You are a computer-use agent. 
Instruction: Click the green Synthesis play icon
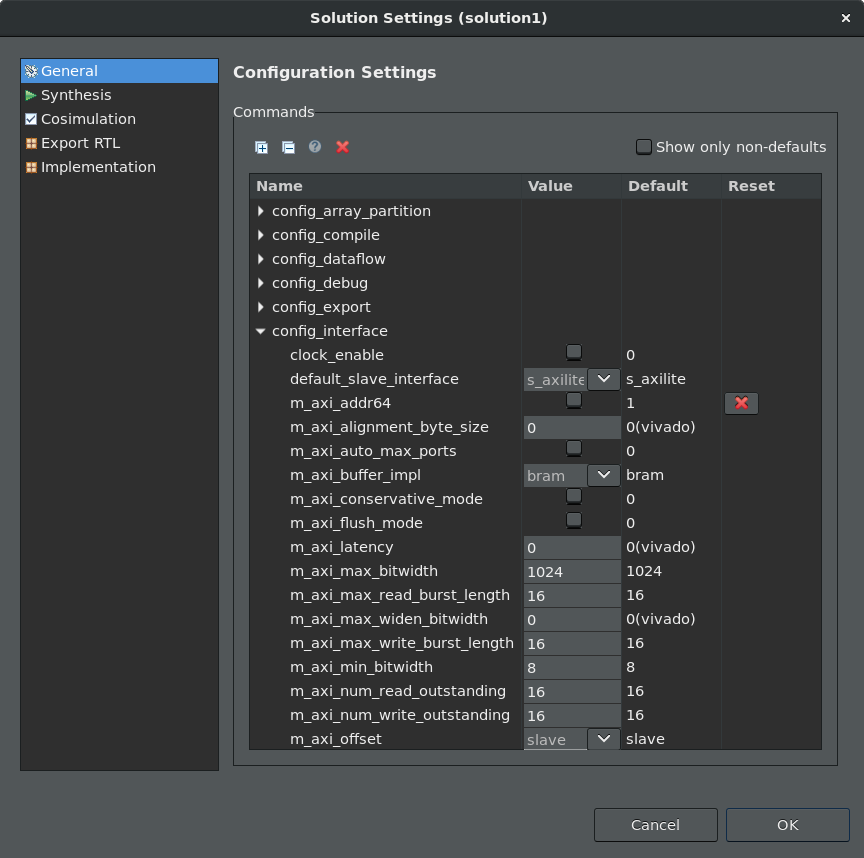[x=31, y=95]
